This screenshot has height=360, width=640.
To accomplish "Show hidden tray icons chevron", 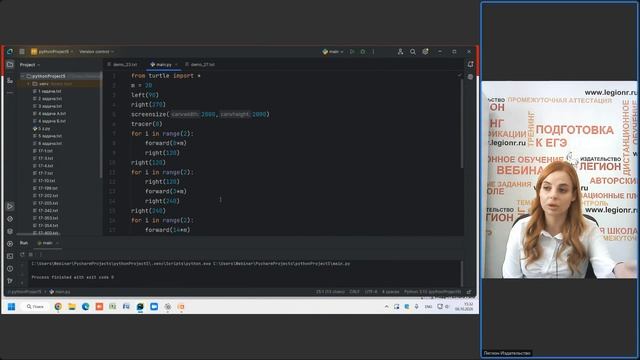I will pyautogui.click(x=387, y=307).
